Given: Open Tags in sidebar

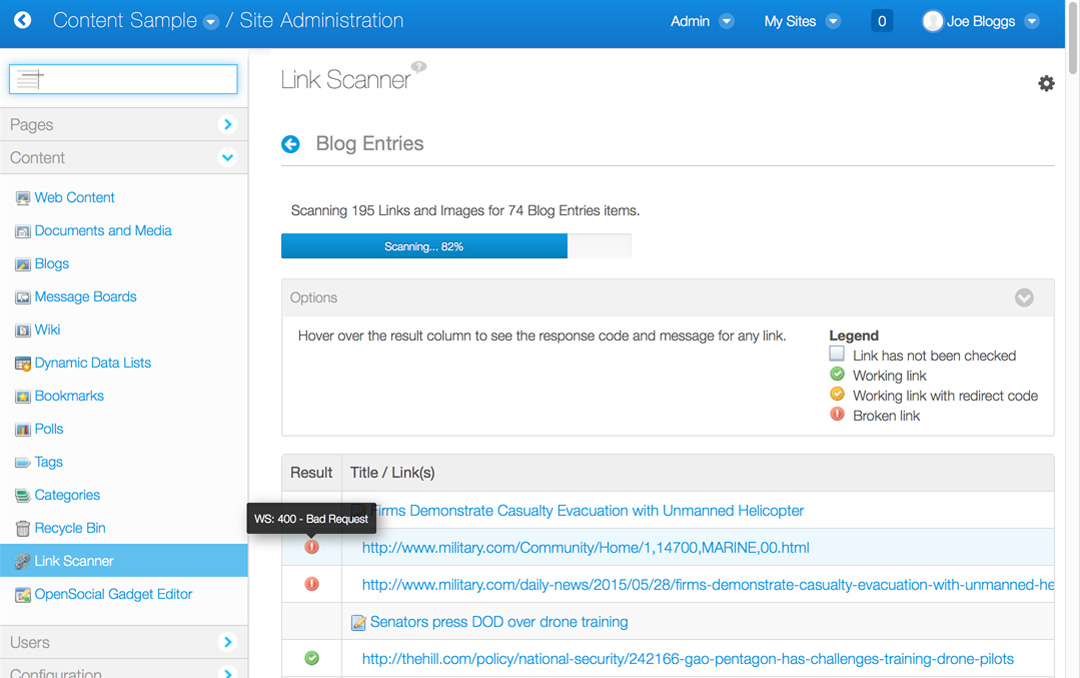Looking at the screenshot, I should click(x=49, y=462).
